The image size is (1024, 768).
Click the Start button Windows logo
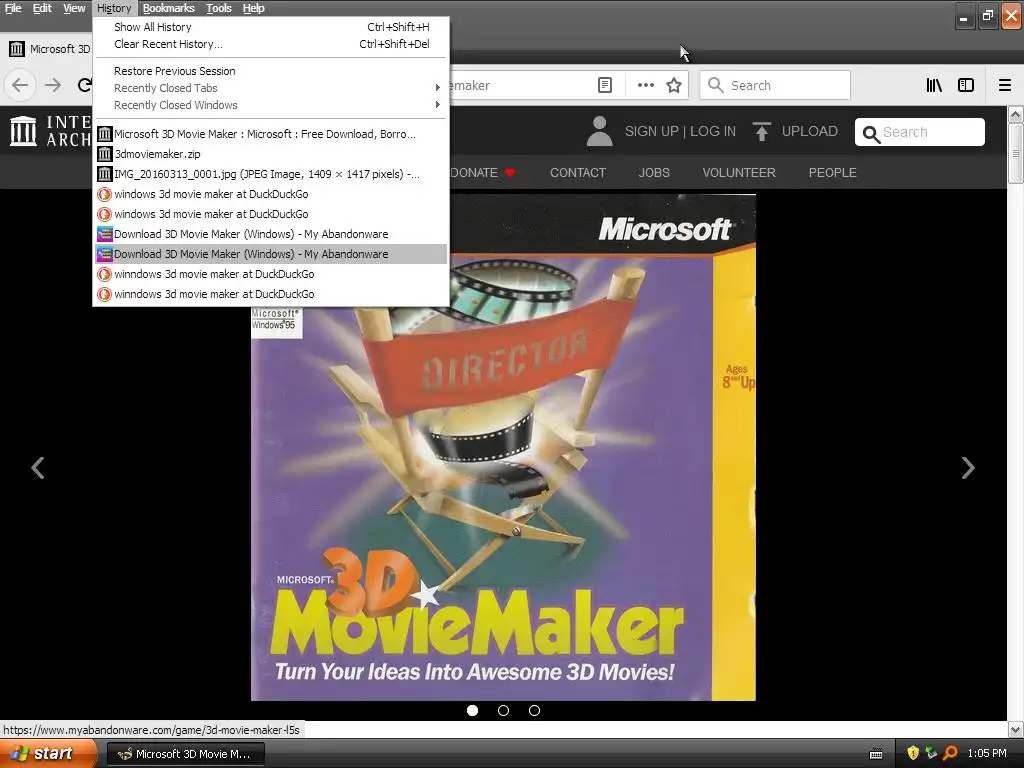(x=20, y=754)
